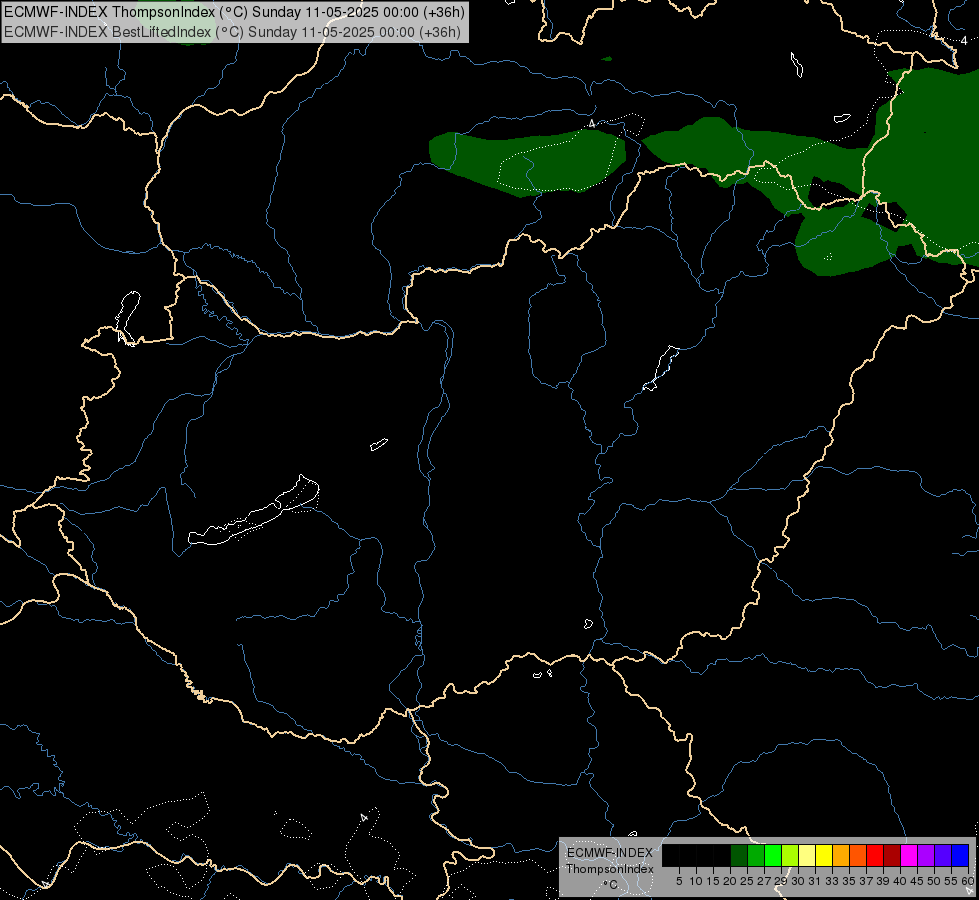This screenshot has height=900, width=979.
Task: Pick the bright red 37–39 legend swatch
Action: 875,855
